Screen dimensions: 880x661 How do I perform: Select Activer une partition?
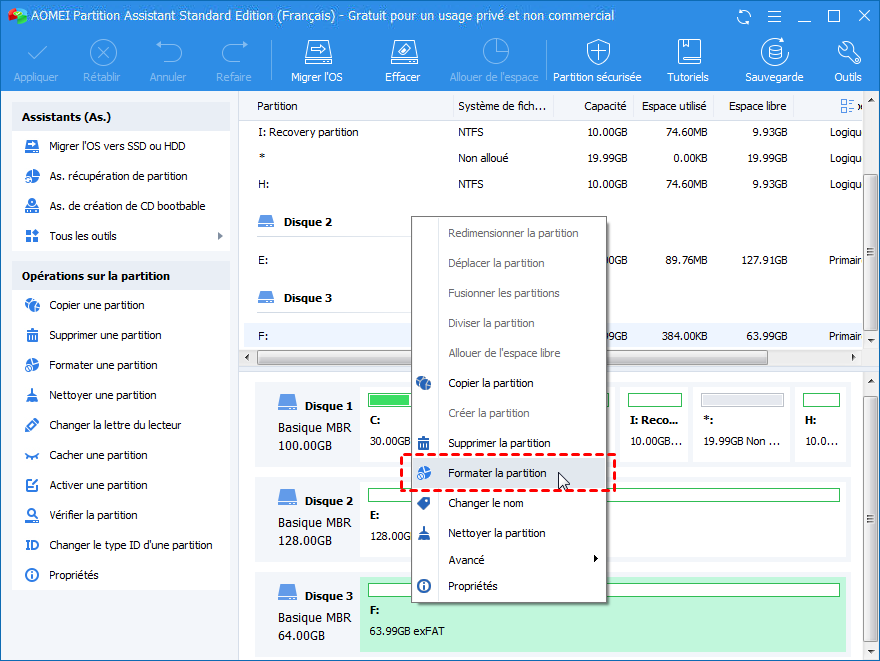tap(98, 485)
